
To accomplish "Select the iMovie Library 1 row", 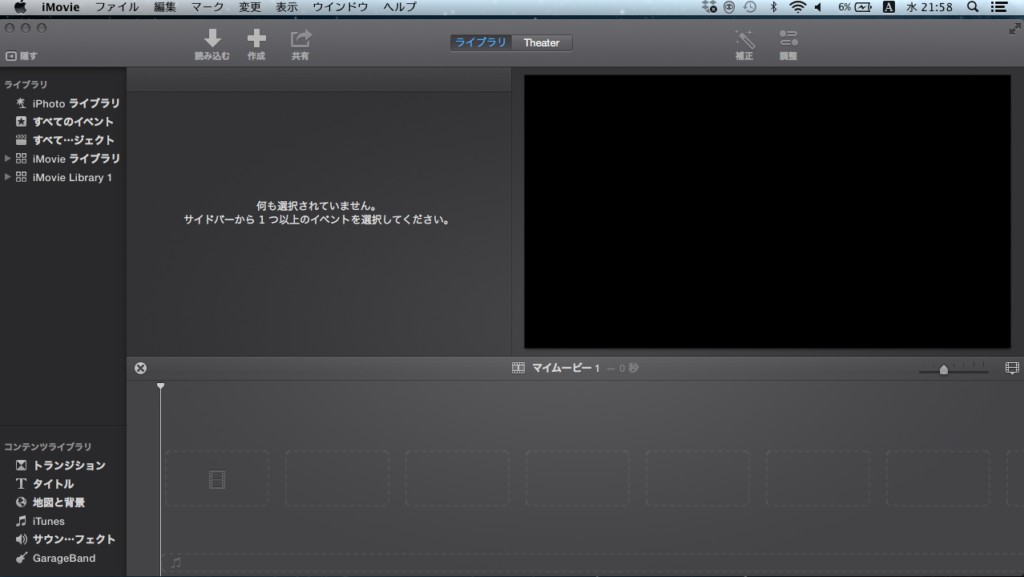I will 63,177.
